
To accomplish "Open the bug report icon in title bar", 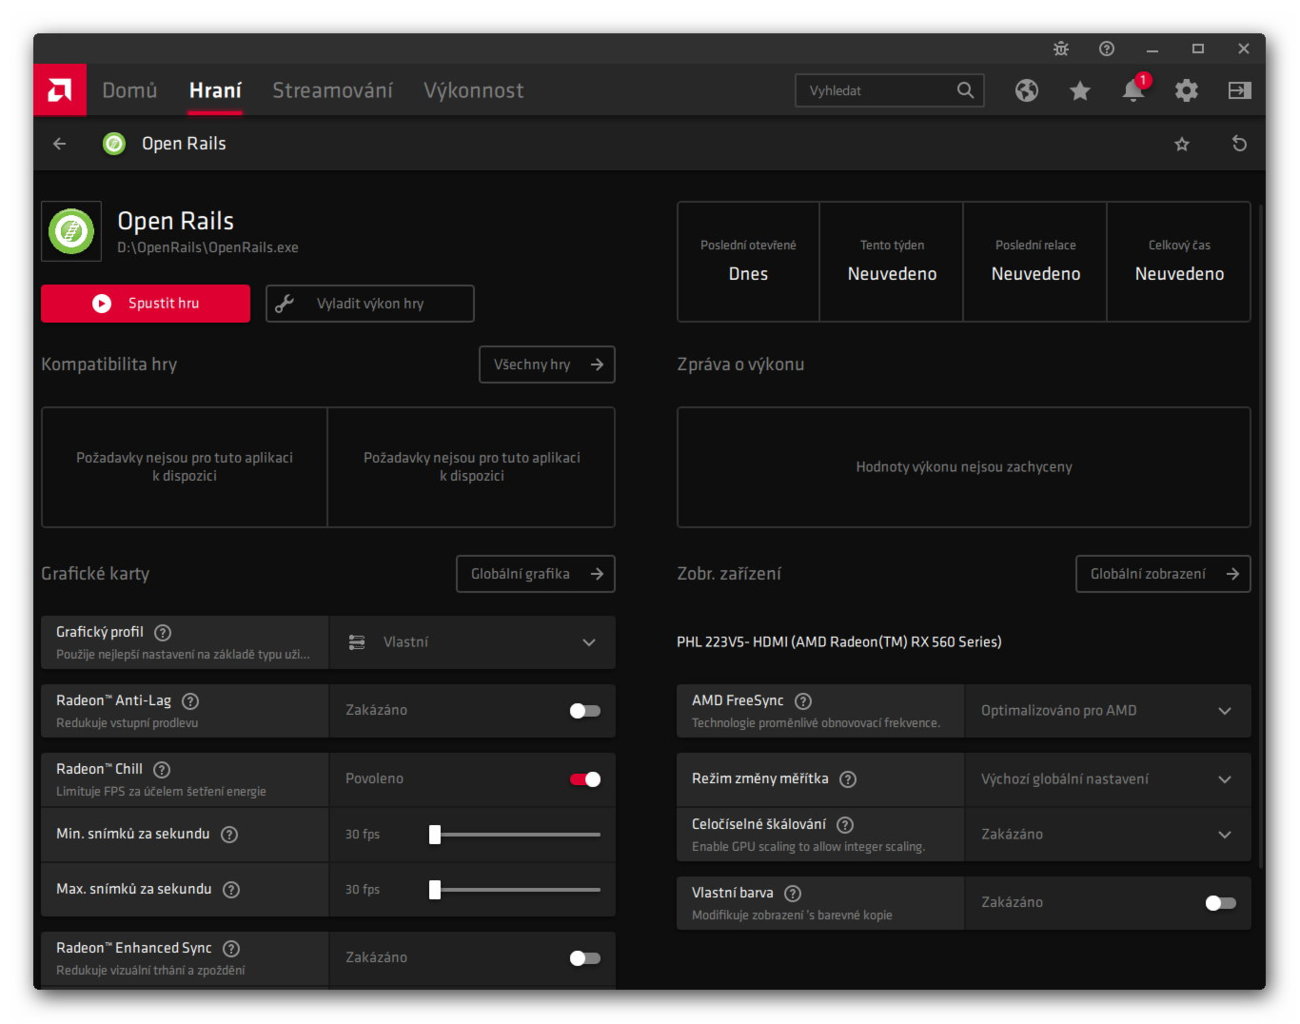I will (x=1061, y=48).
